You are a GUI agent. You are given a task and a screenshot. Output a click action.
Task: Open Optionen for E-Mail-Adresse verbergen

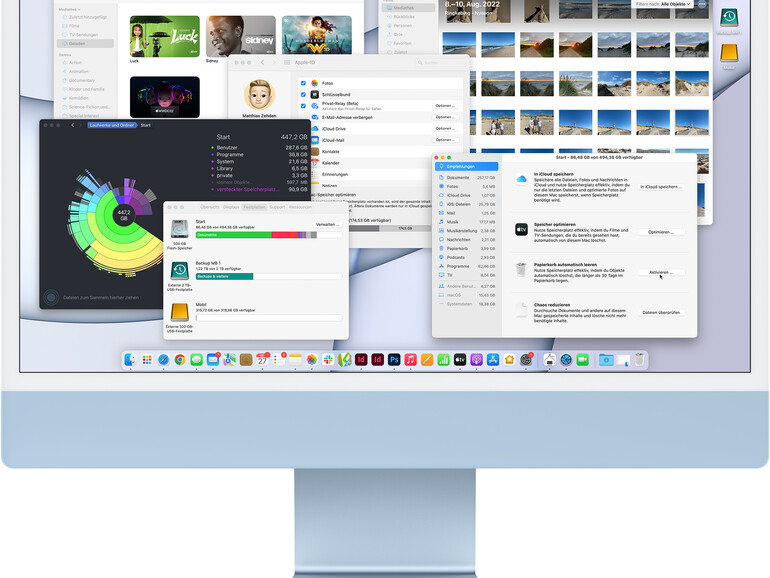445,117
